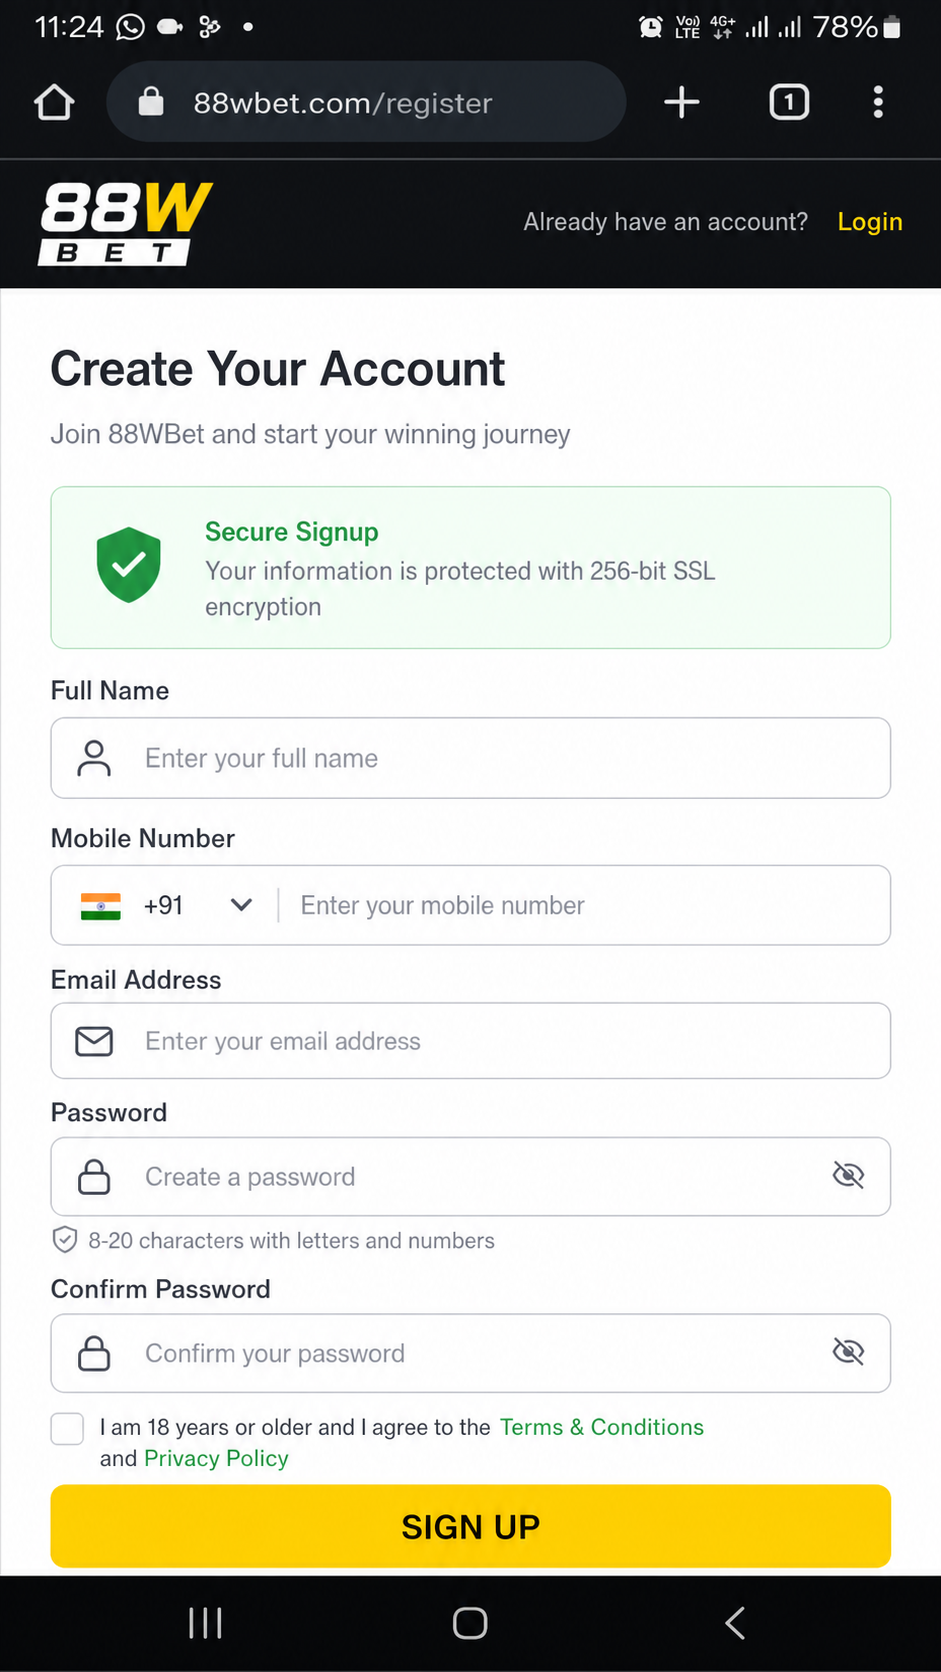Tap the Android back navigation arrow
Image resolution: width=941 pixels, height=1672 pixels.
coord(735,1622)
